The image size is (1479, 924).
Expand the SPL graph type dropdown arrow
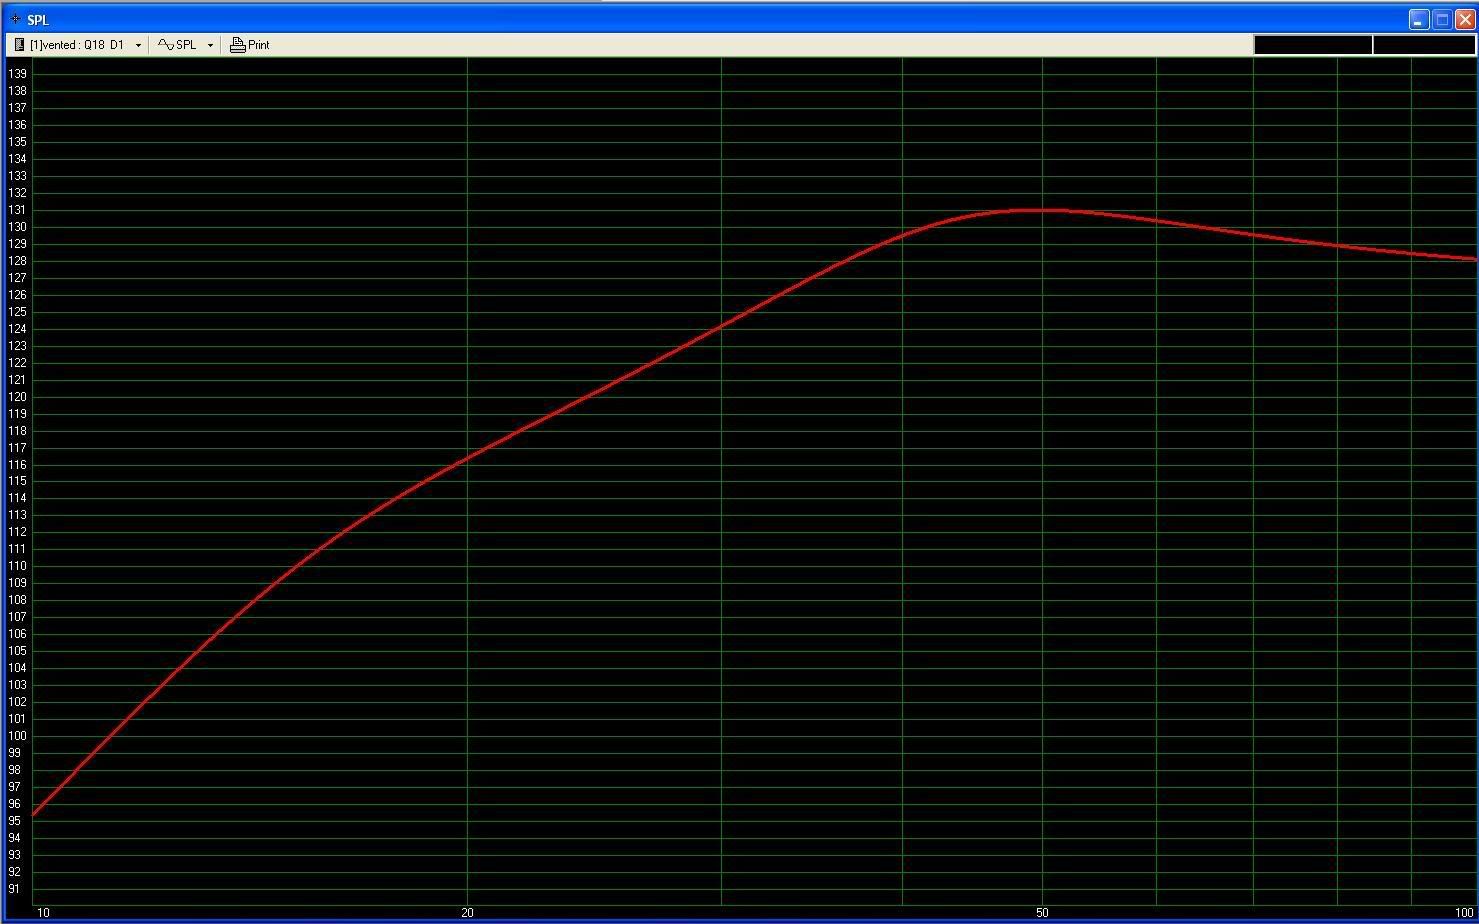[x=210, y=45]
